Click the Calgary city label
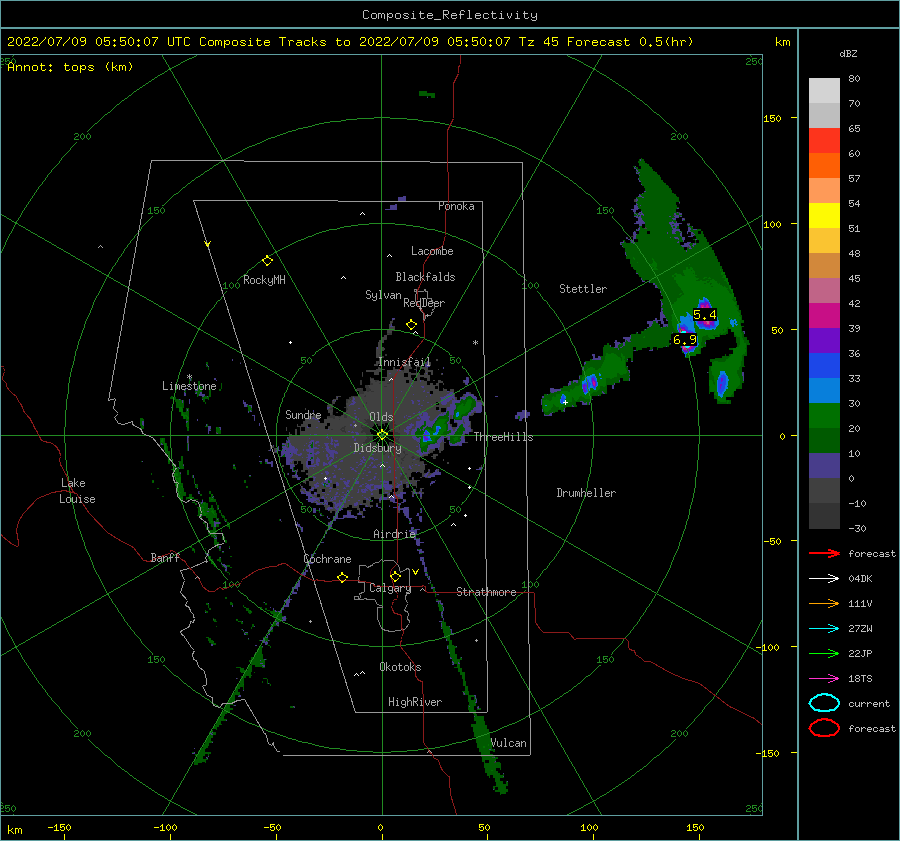This screenshot has height=841, width=900. coord(390,588)
